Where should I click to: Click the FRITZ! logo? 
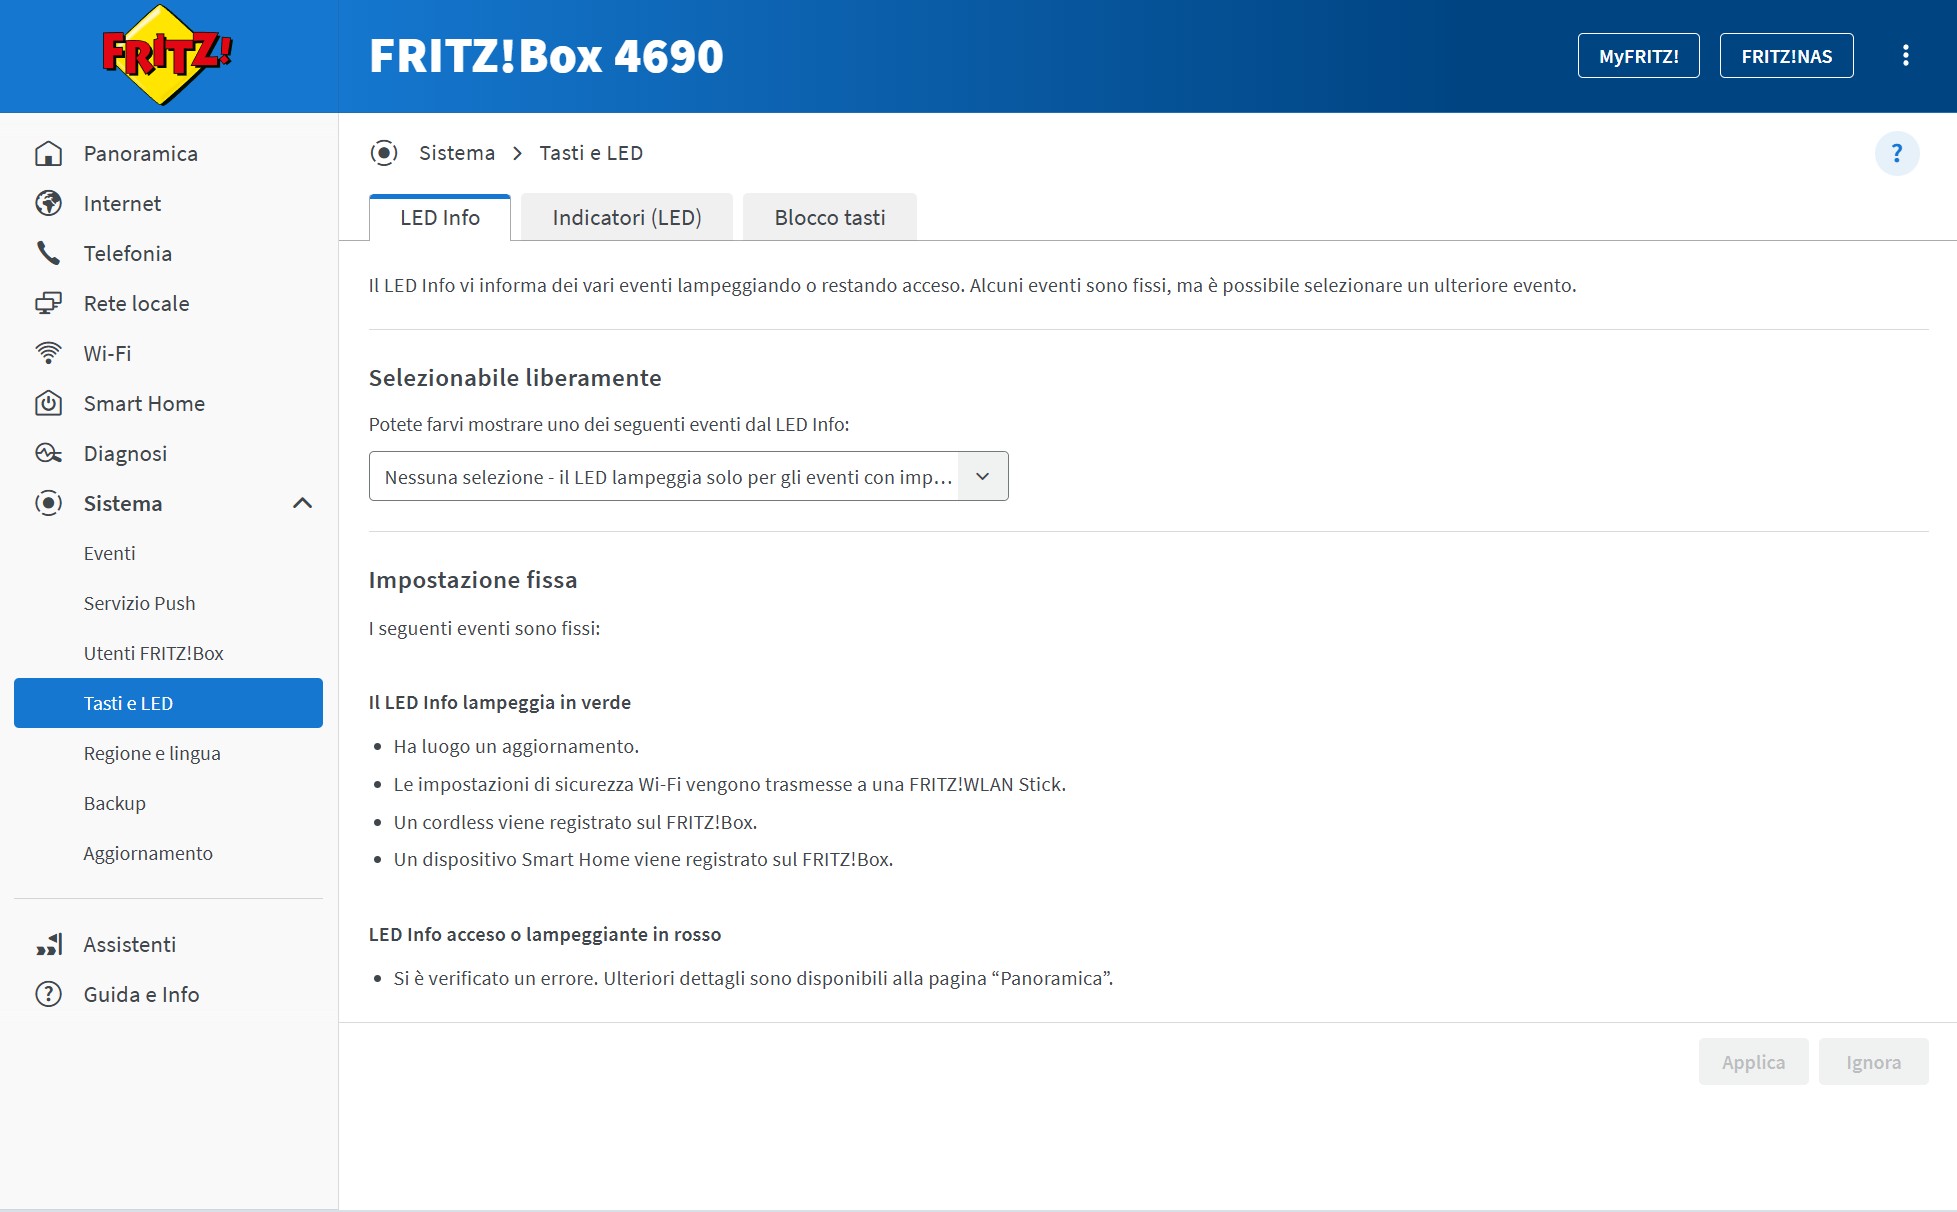coord(167,55)
